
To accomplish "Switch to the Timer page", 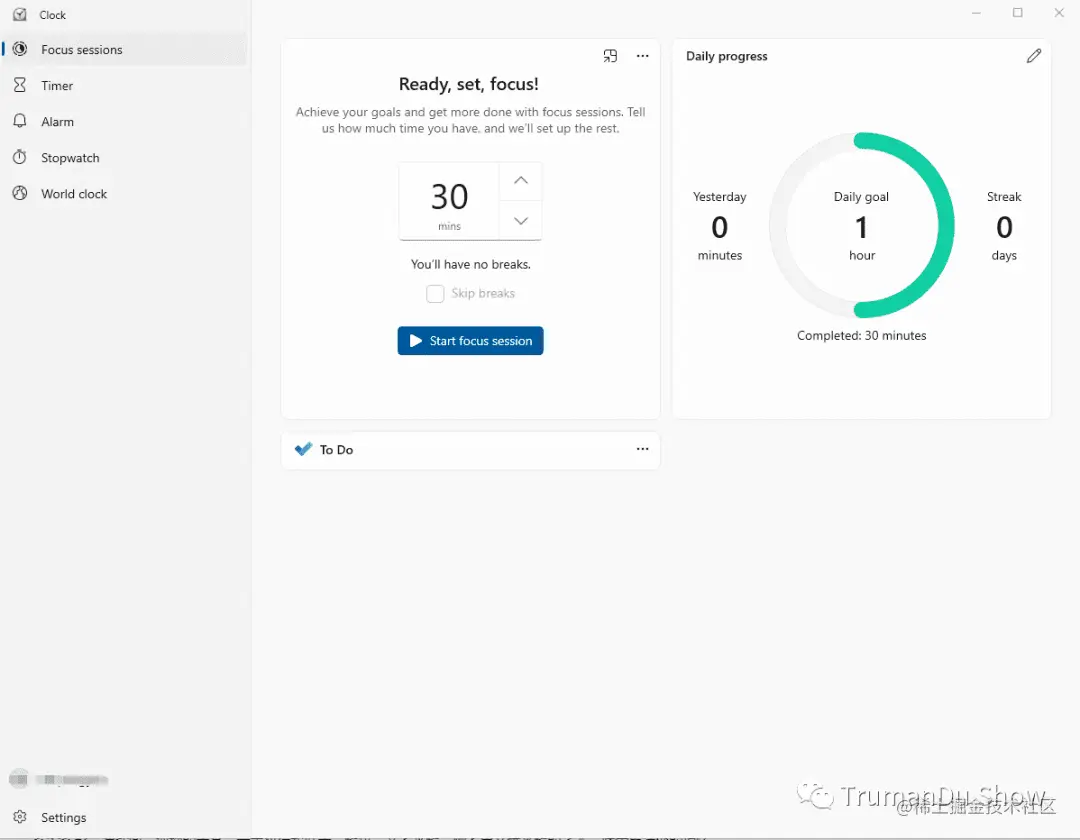I will [x=125, y=85].
